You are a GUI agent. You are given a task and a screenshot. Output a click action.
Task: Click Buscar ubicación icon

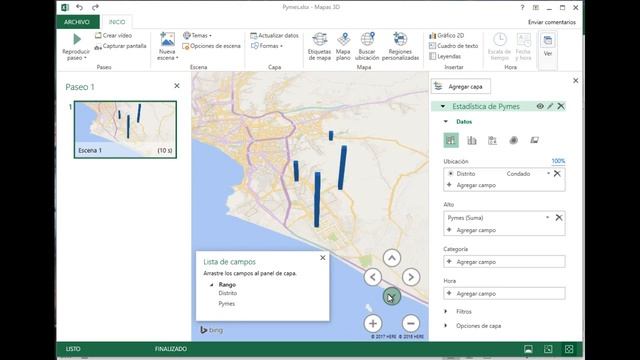tap(367, 40)
